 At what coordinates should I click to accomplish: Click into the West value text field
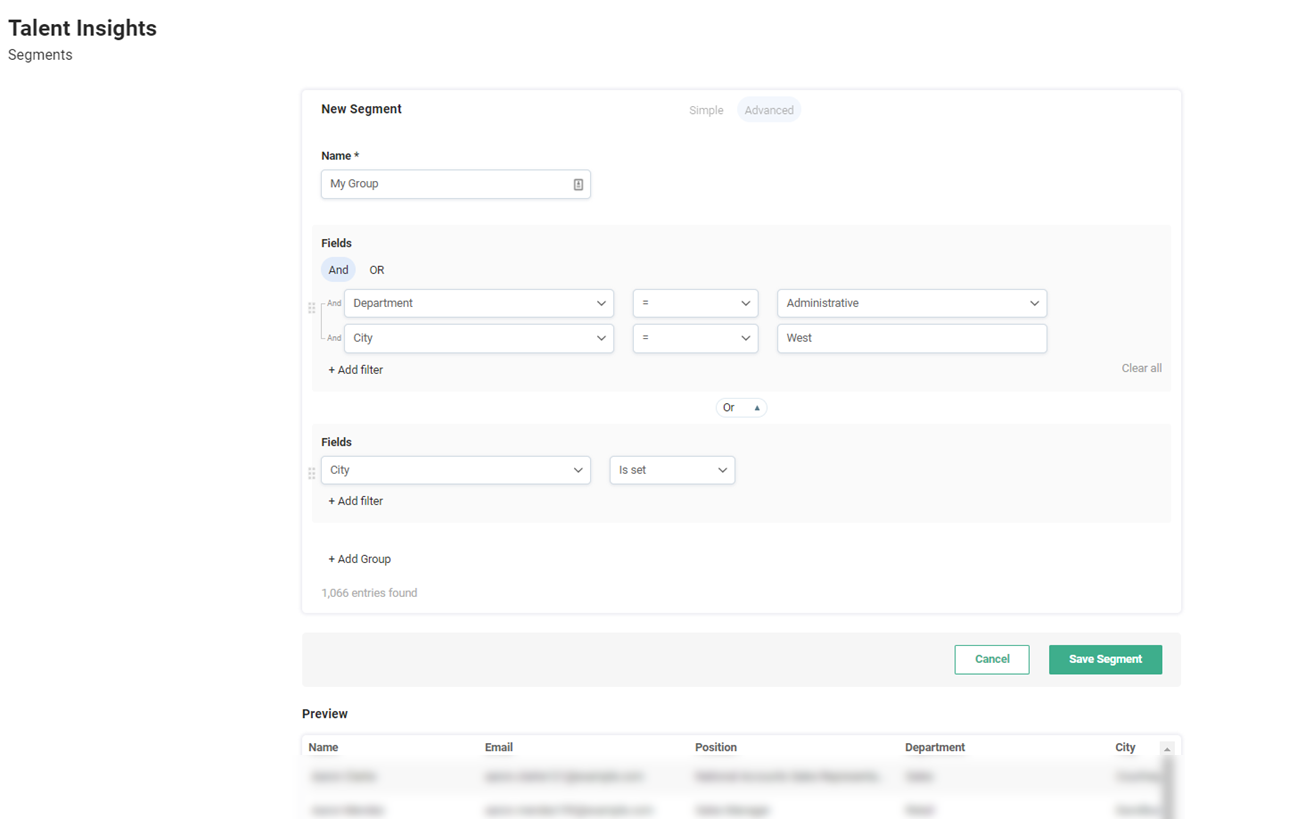(911, 338)
